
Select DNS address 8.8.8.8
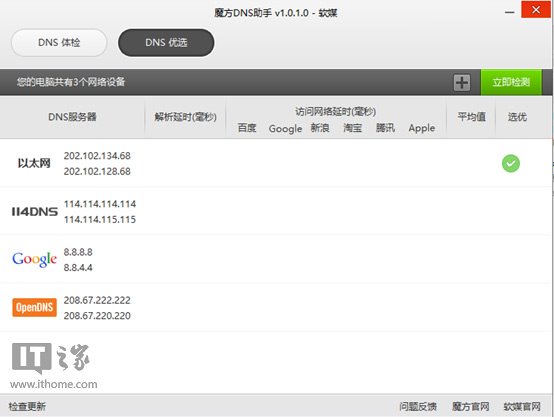tap(78, 252)
